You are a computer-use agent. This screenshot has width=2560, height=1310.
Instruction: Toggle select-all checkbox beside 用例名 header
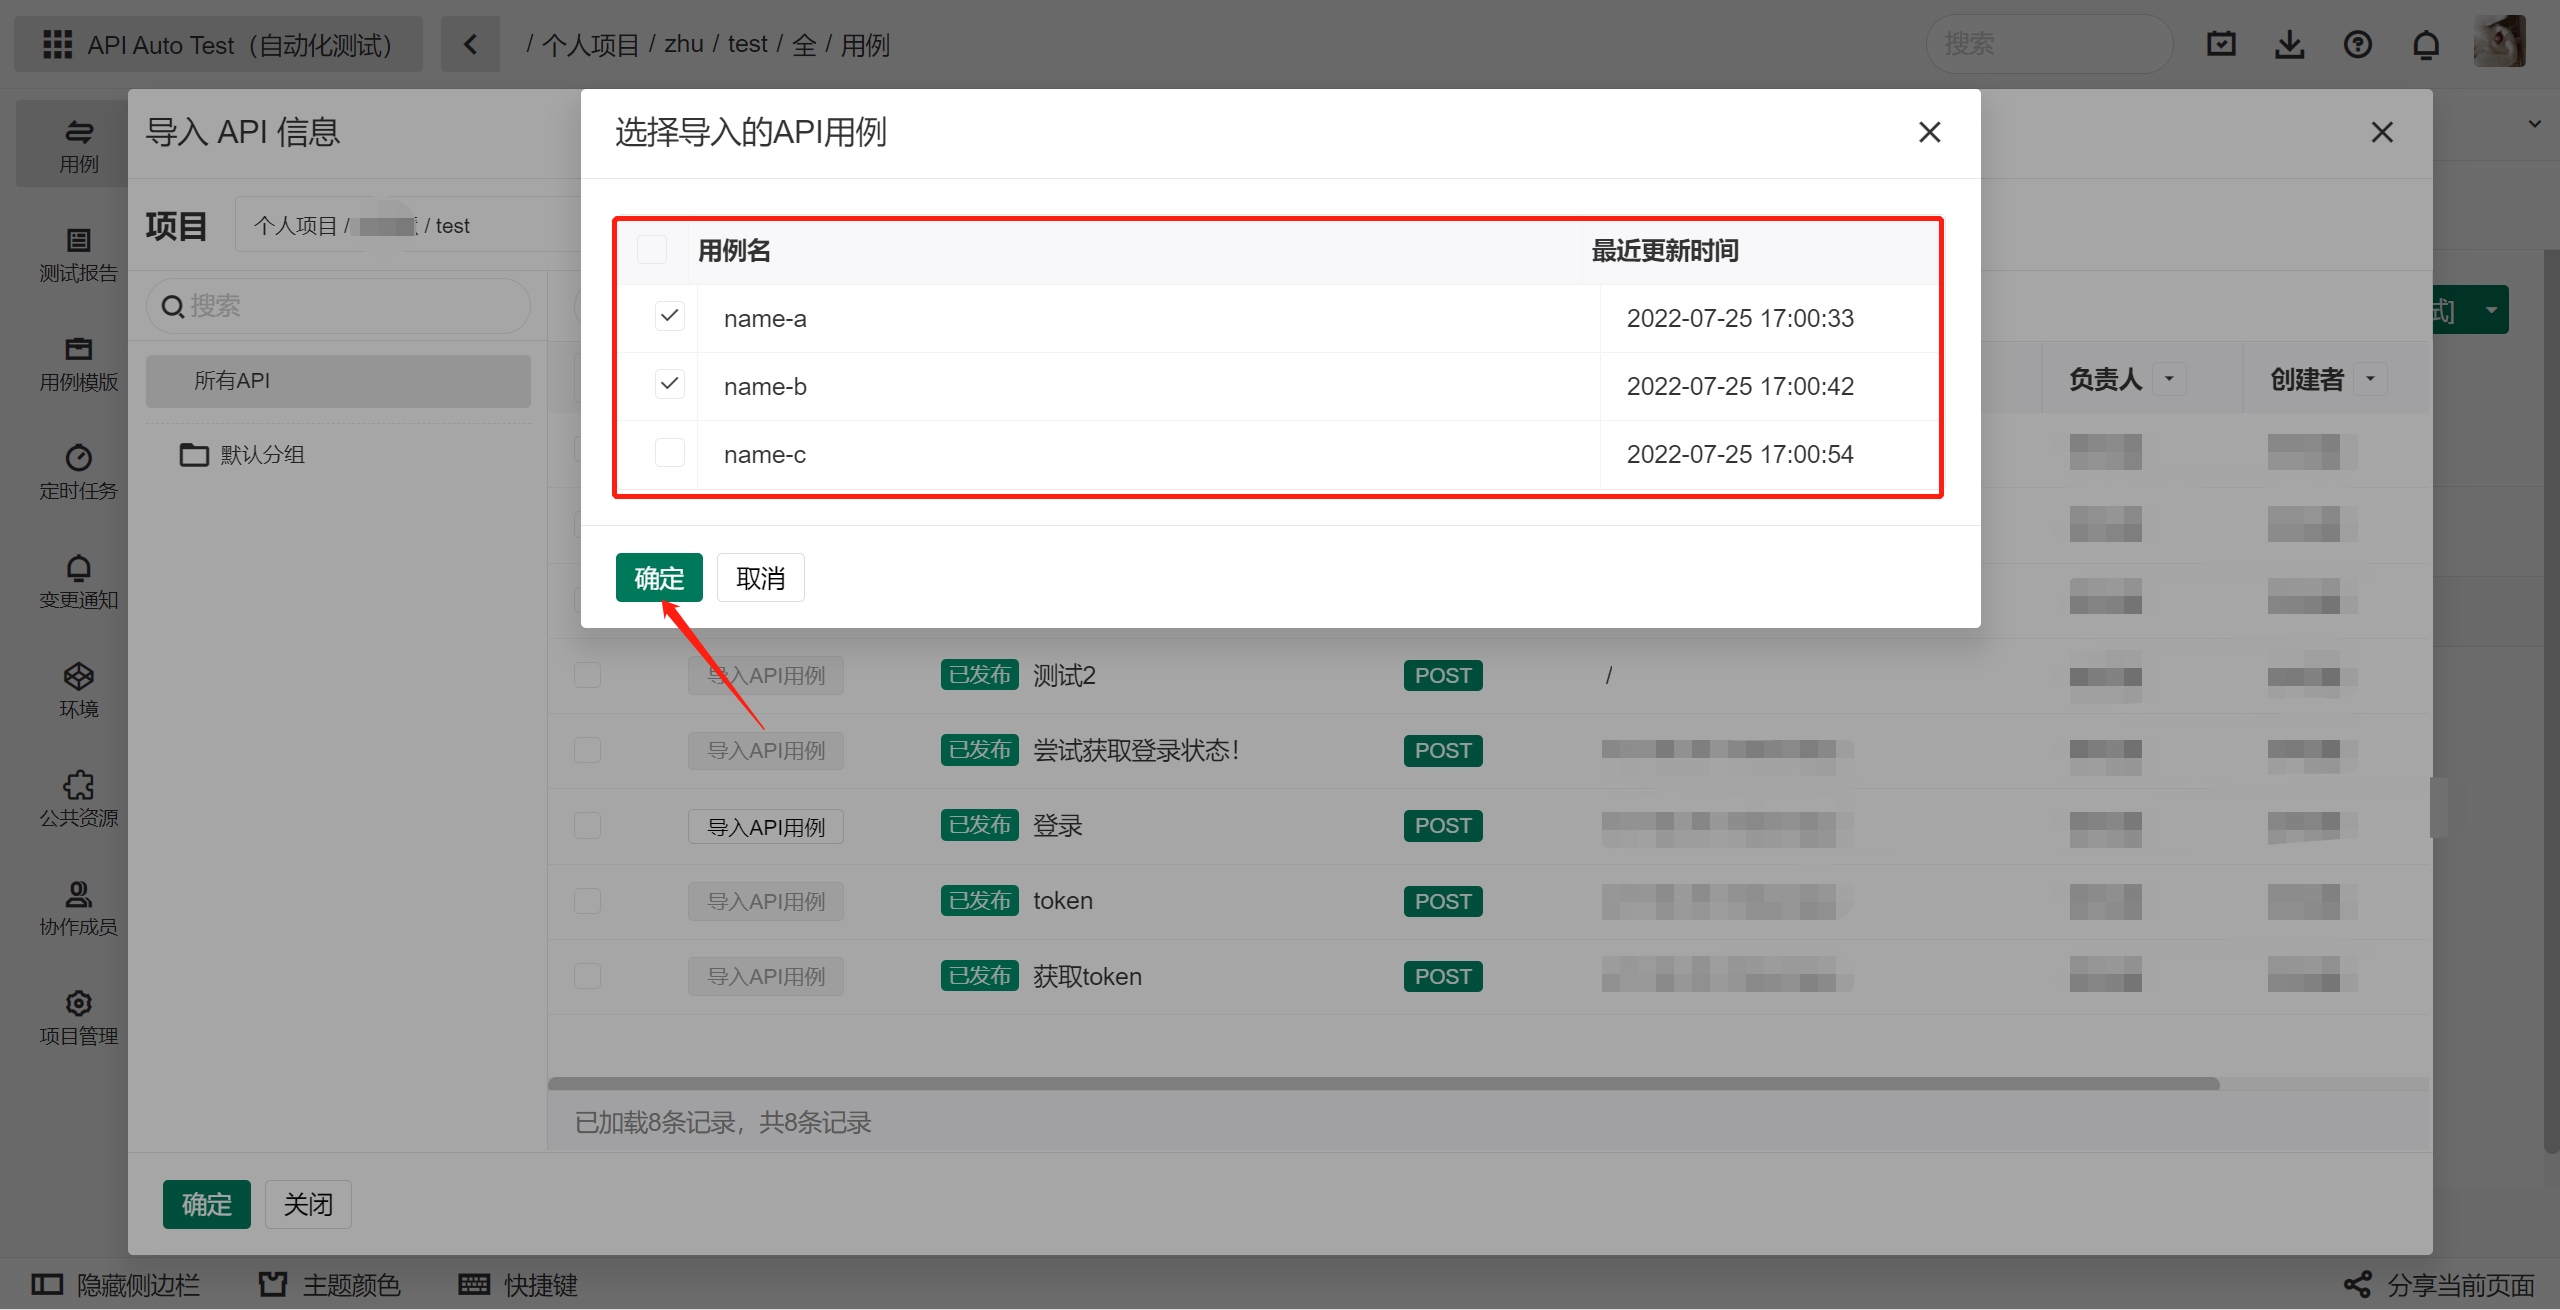(x=652, y=250)
